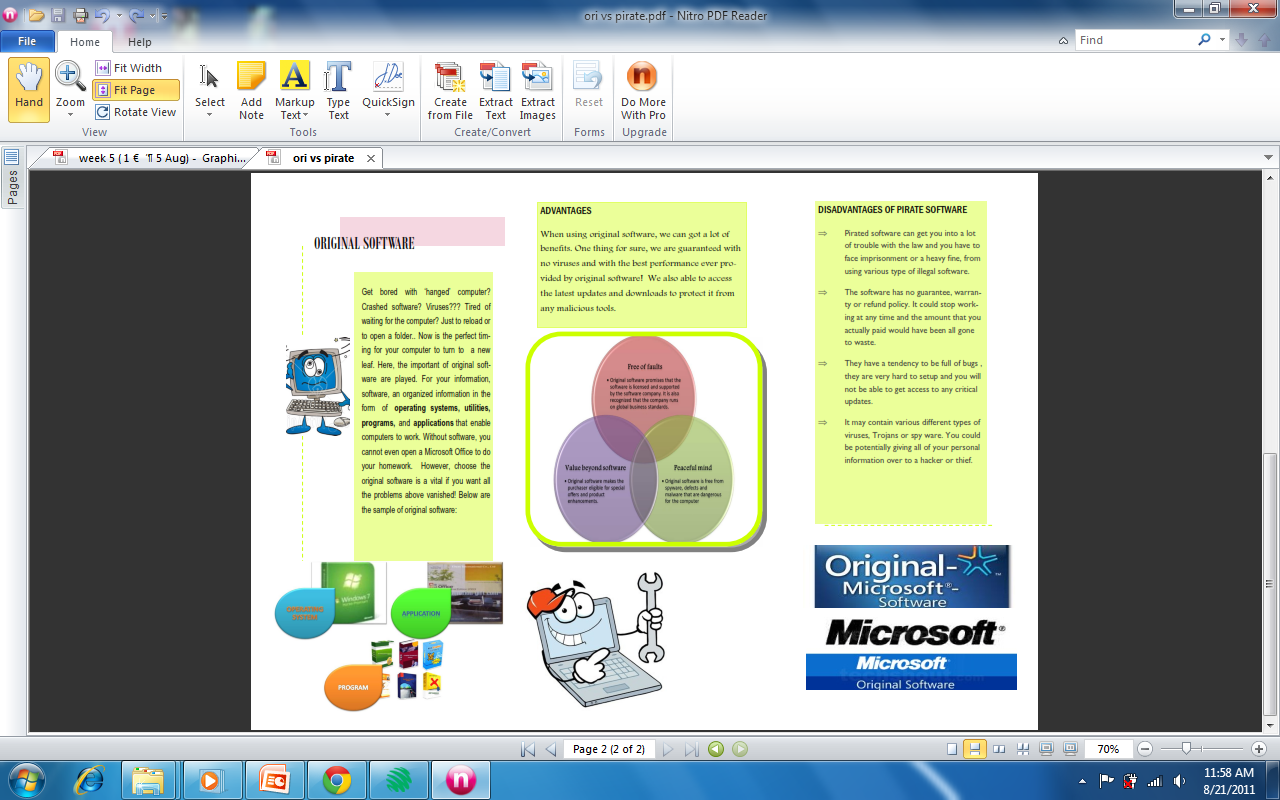The image size is (1280, 800).
Task: Open the document tabs list dropdown
Action: coord(1268,158)
